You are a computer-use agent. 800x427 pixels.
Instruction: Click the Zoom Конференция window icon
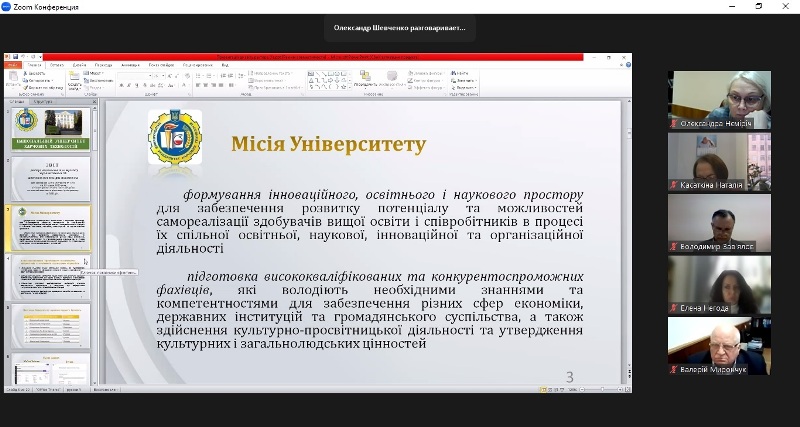pyautogui.click(x=6, y=7)
